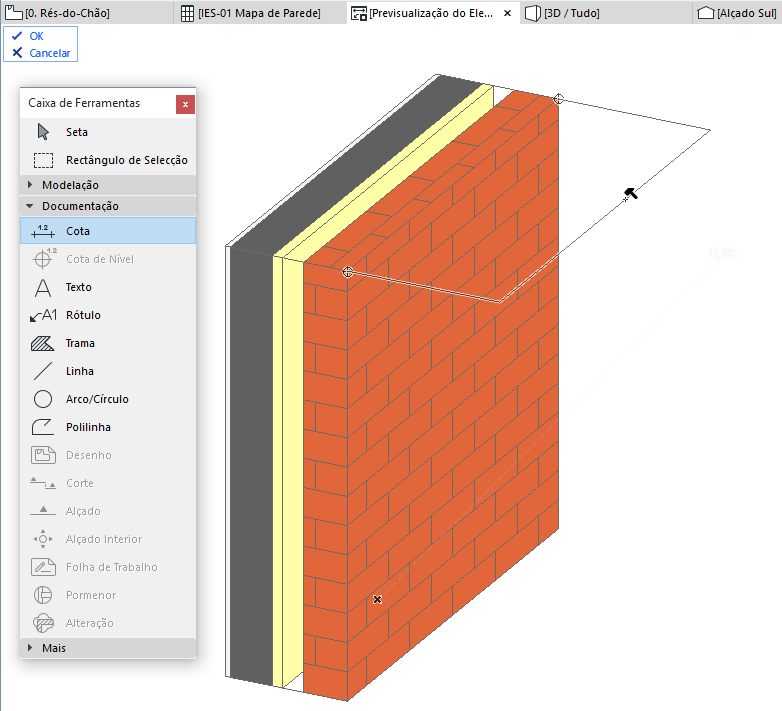The image size is (782, 711).
Task: Activate the Cota dimension tool icon
Action: point(43,231)
